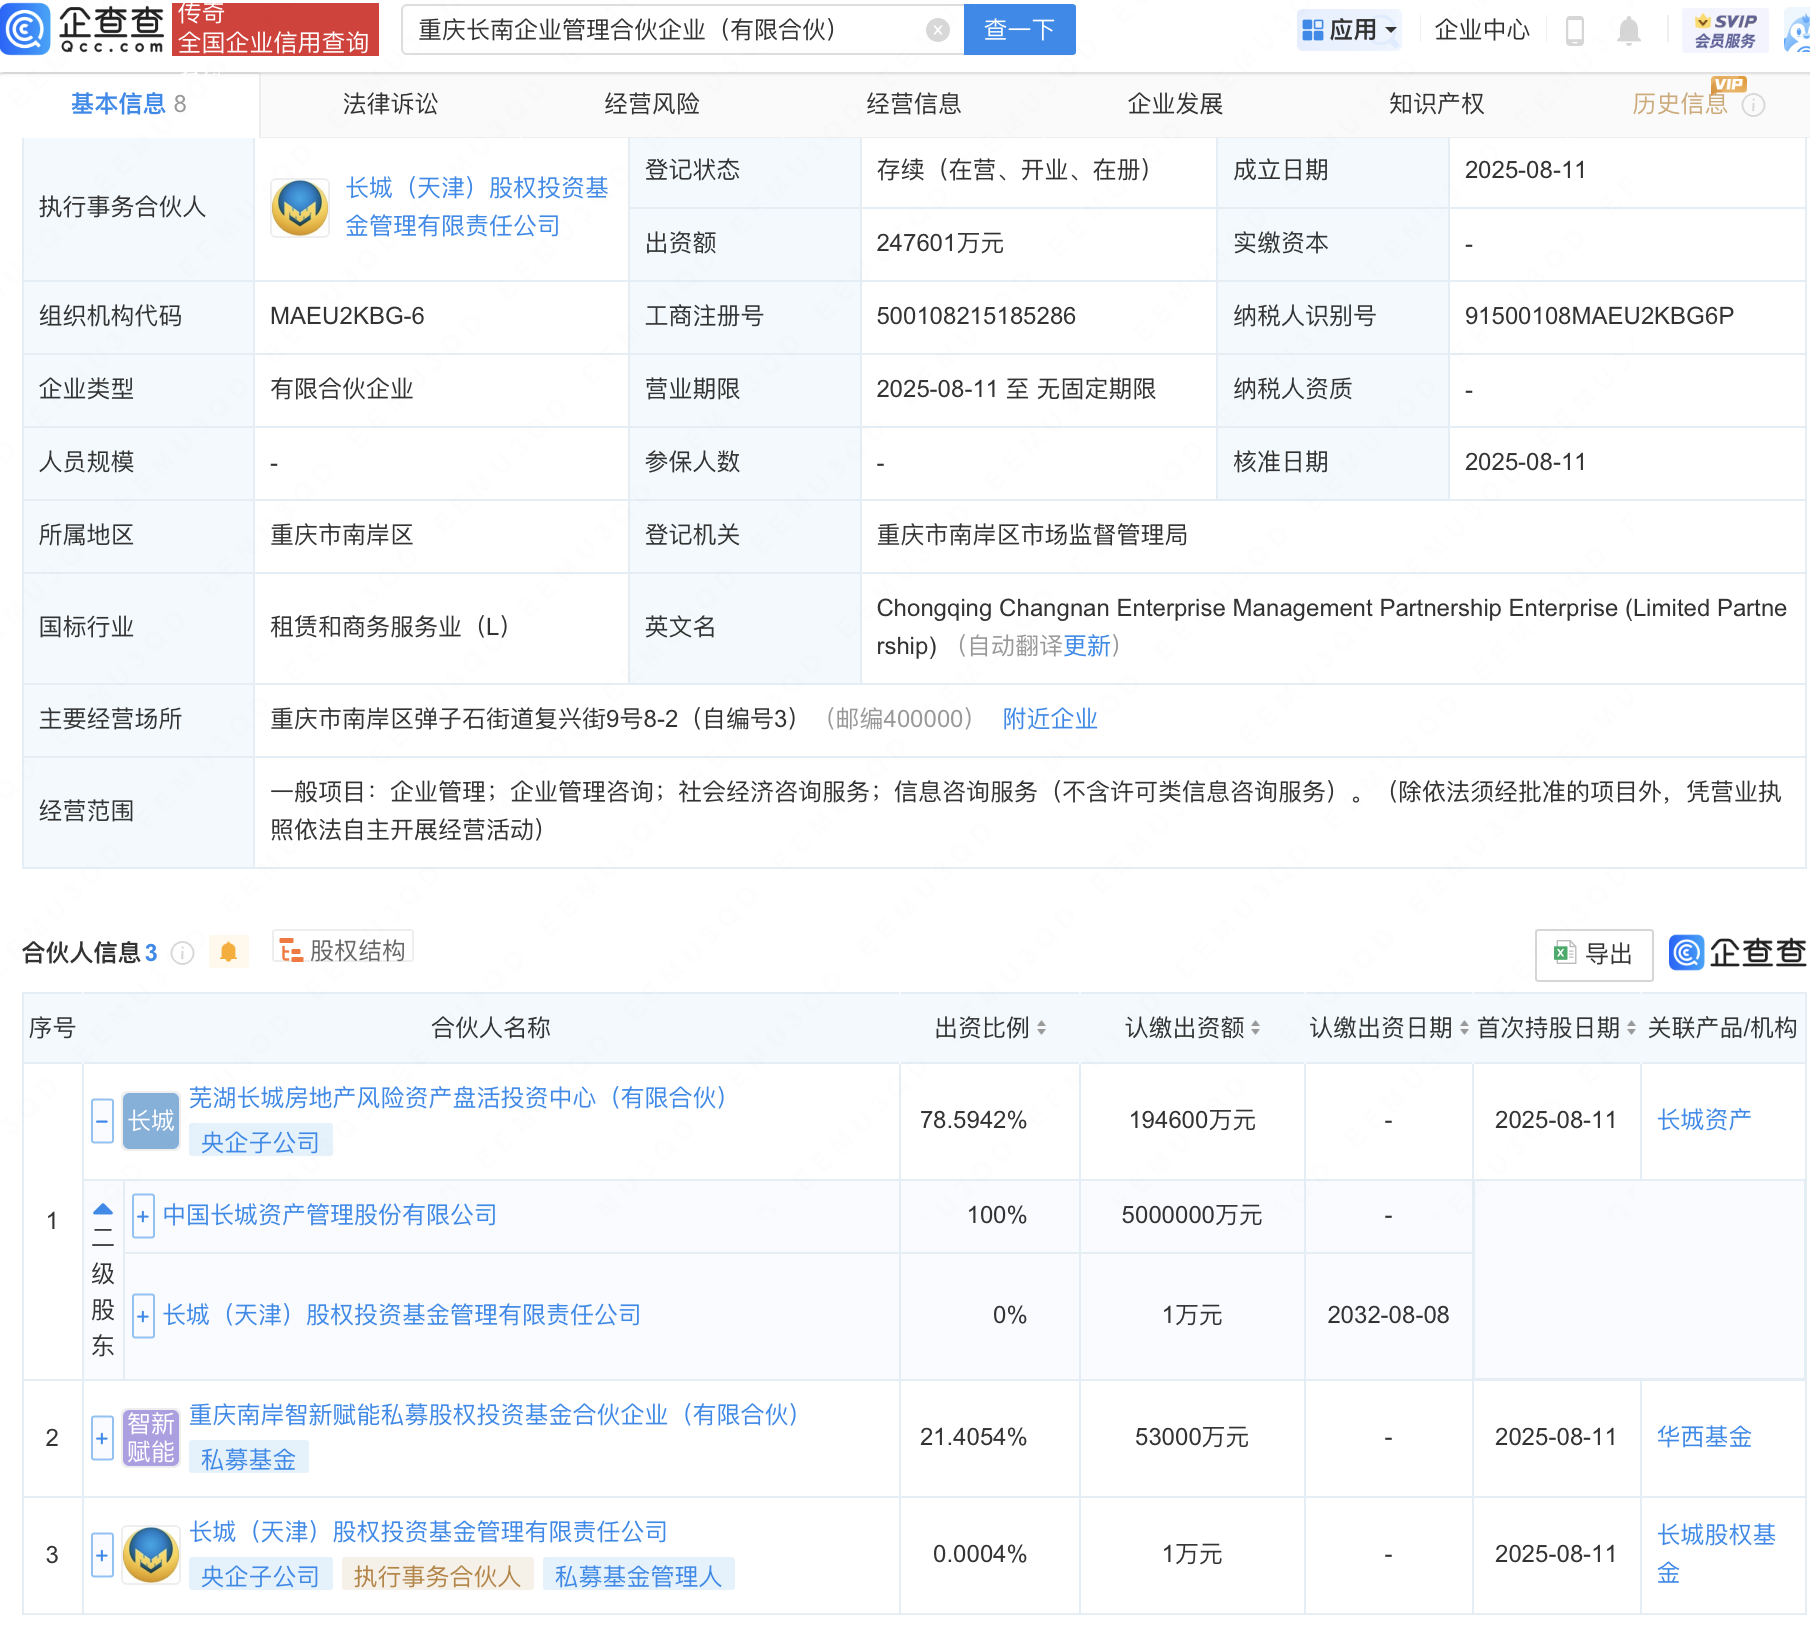This screenshot has height=1626, width=1810.
Task: Click the executive partner company logo
Action: (x=300, y=208)
